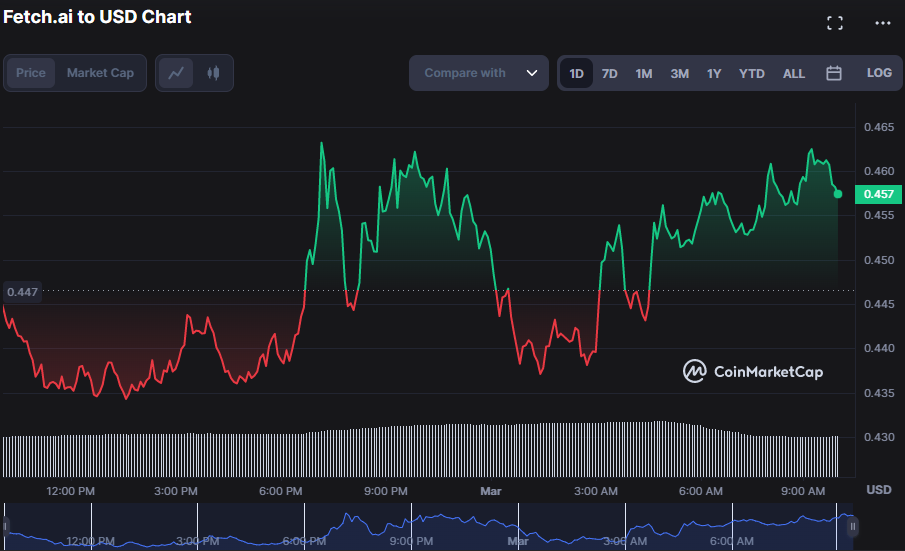Enter fullscreen chart mode
The width and height of the screenshot is (905, 551).
coord(834,23)
